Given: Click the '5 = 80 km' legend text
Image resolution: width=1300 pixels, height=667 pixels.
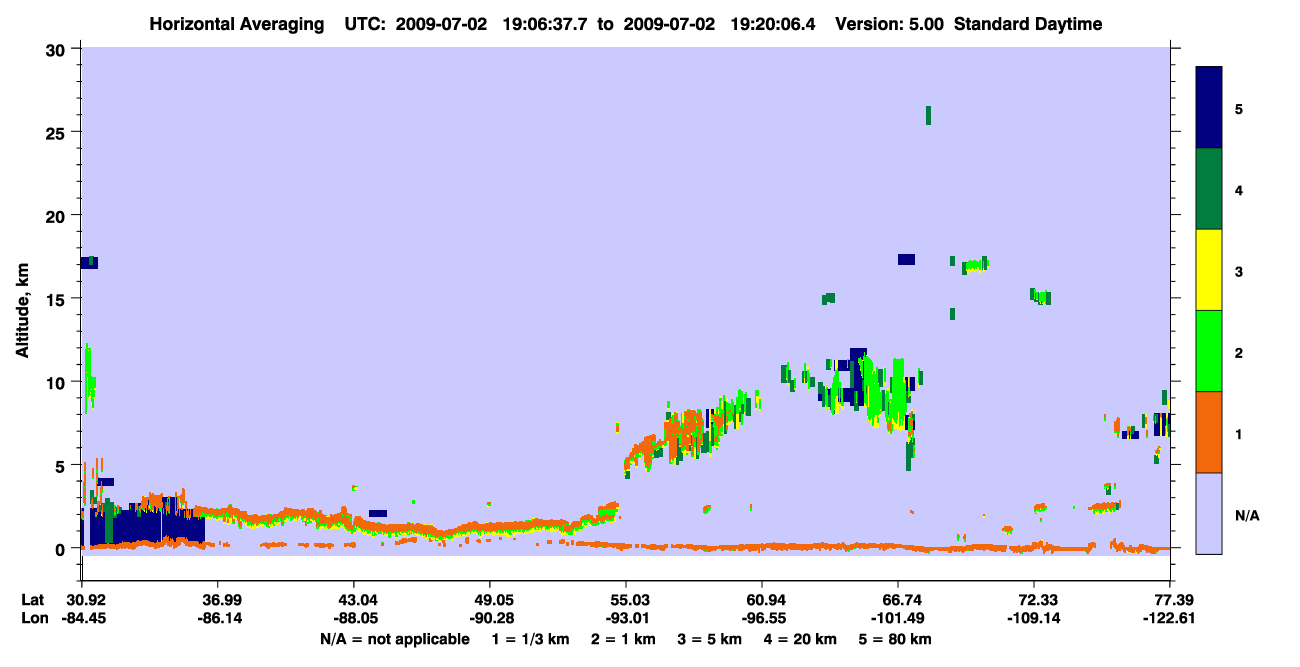Looking at the screenshot, I should pos(896,639).
